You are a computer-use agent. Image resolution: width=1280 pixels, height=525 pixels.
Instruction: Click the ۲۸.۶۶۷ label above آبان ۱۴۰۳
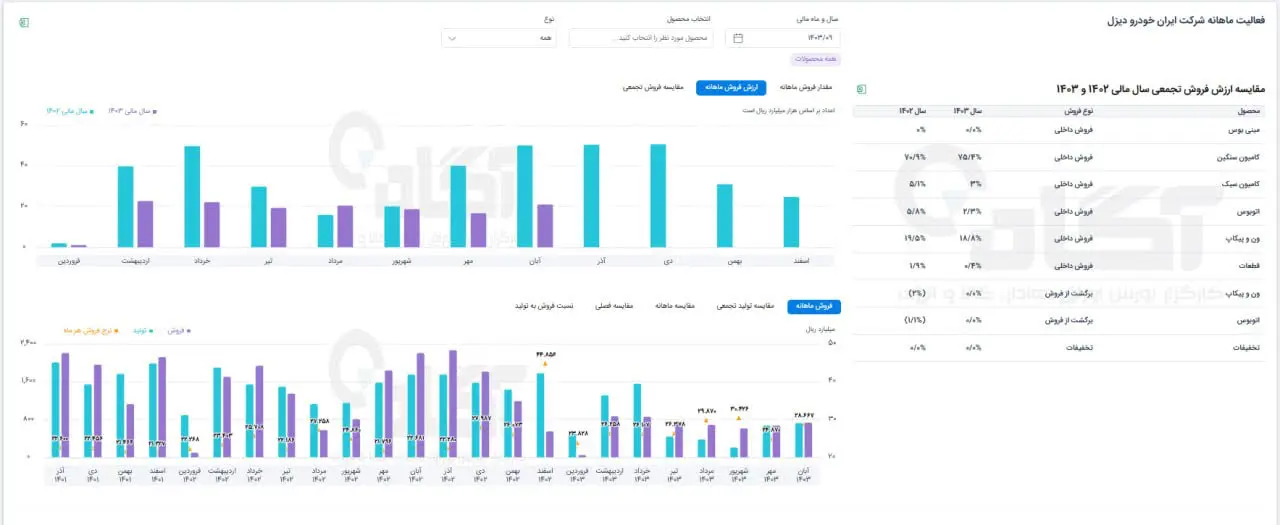click(804, 414)
